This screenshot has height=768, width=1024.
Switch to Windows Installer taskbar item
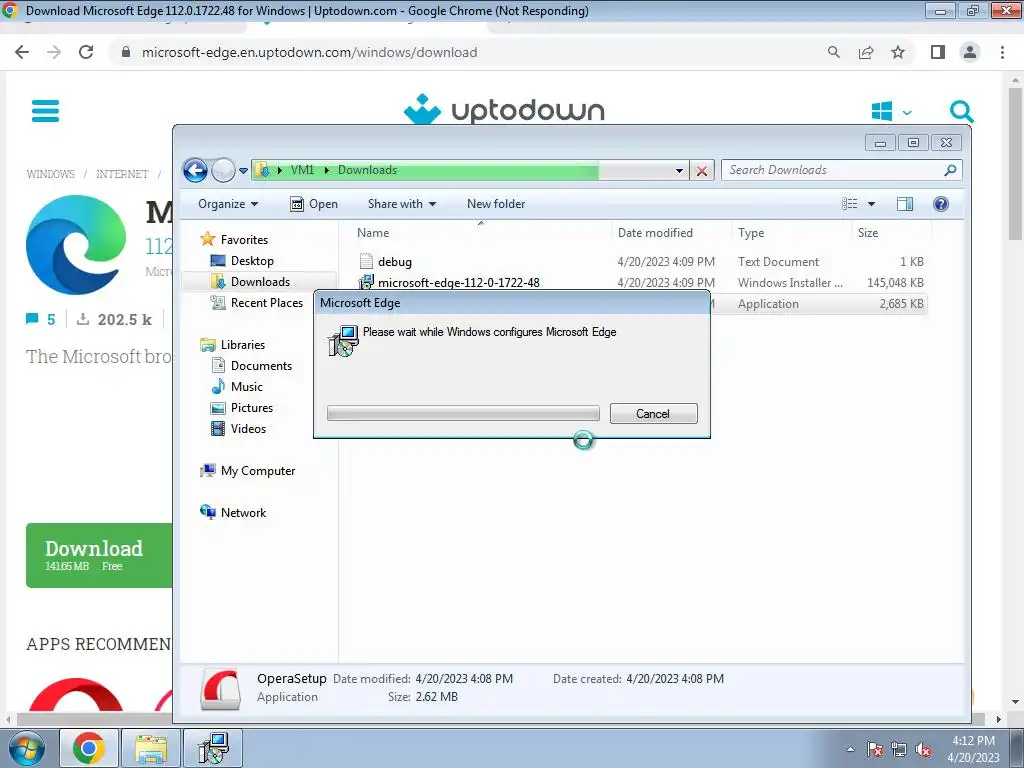(x=213, y=748)
